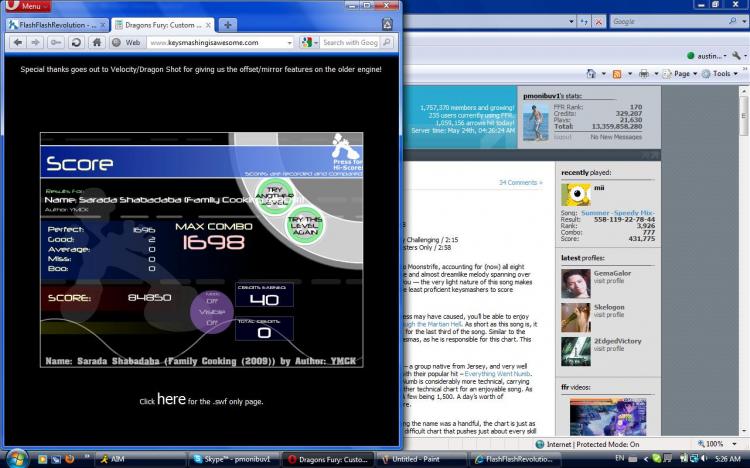Open the Tools menu in Internet Explorer

tap(721, 74)
